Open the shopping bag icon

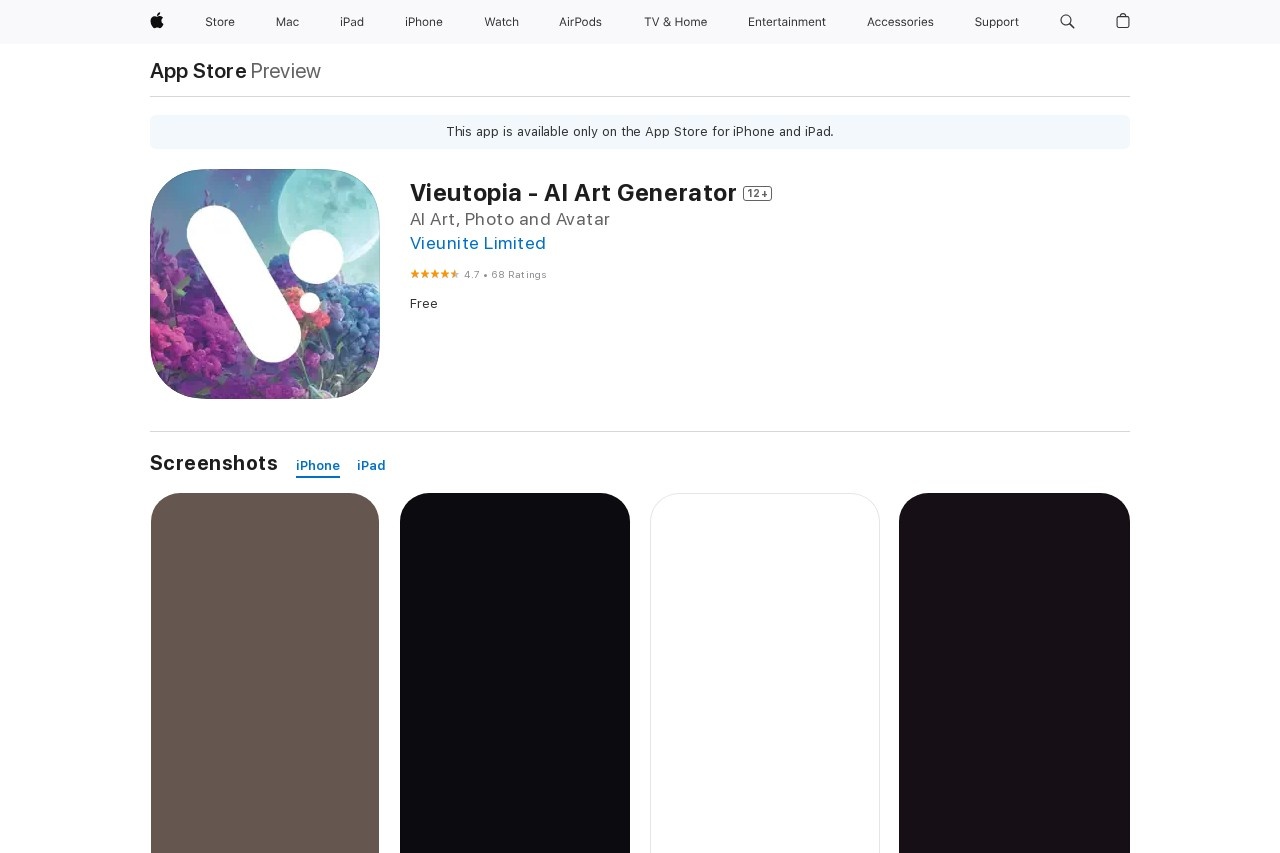1123,21
